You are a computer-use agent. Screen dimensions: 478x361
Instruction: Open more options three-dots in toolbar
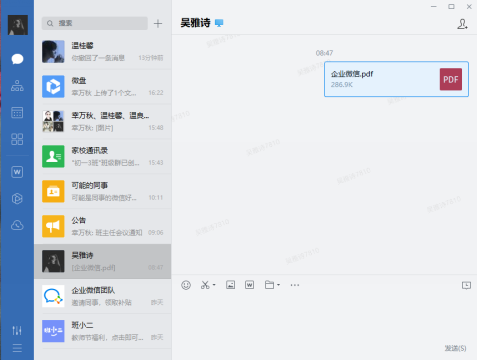click(295, 285)
